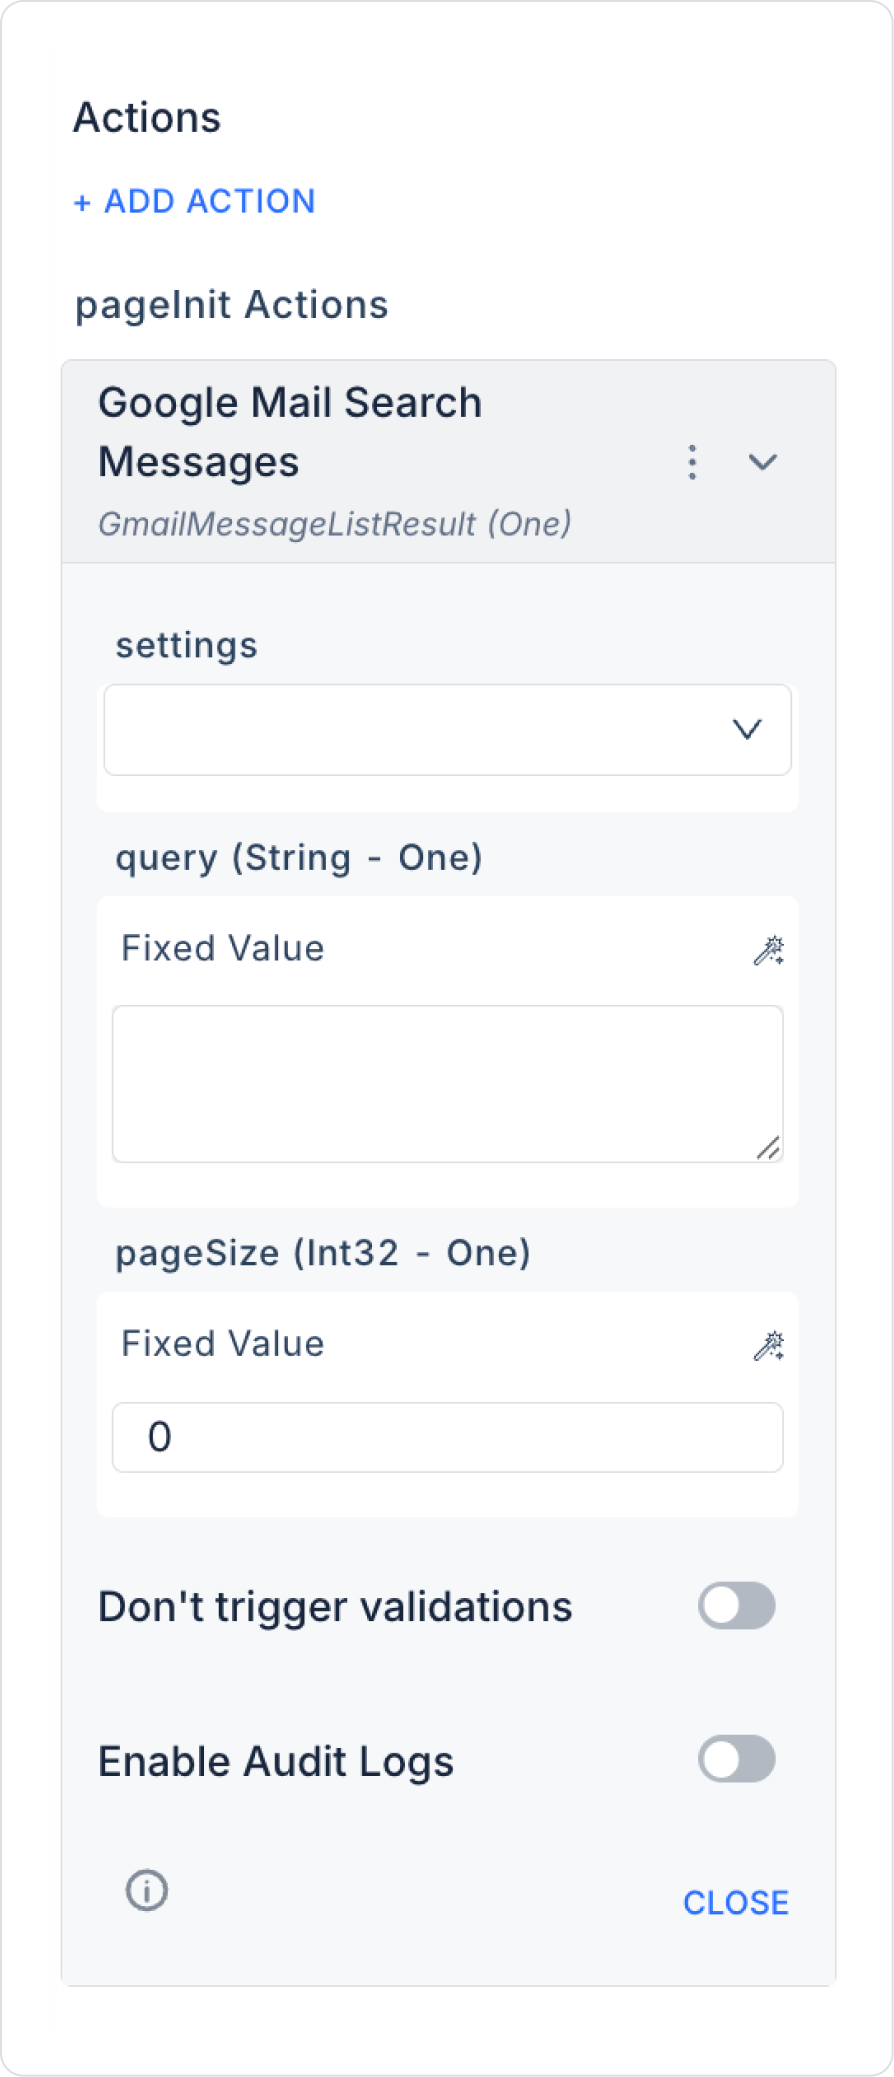Click the GmailMessageListResult (One) subtitle
This screenshot has width=894, height=2077.
335,524
